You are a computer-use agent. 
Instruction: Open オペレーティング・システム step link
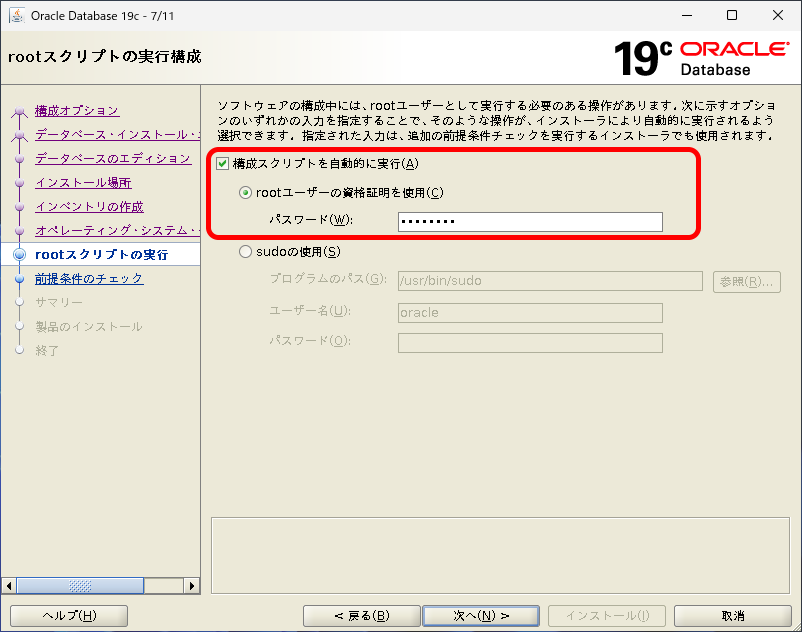coord(117,231)
